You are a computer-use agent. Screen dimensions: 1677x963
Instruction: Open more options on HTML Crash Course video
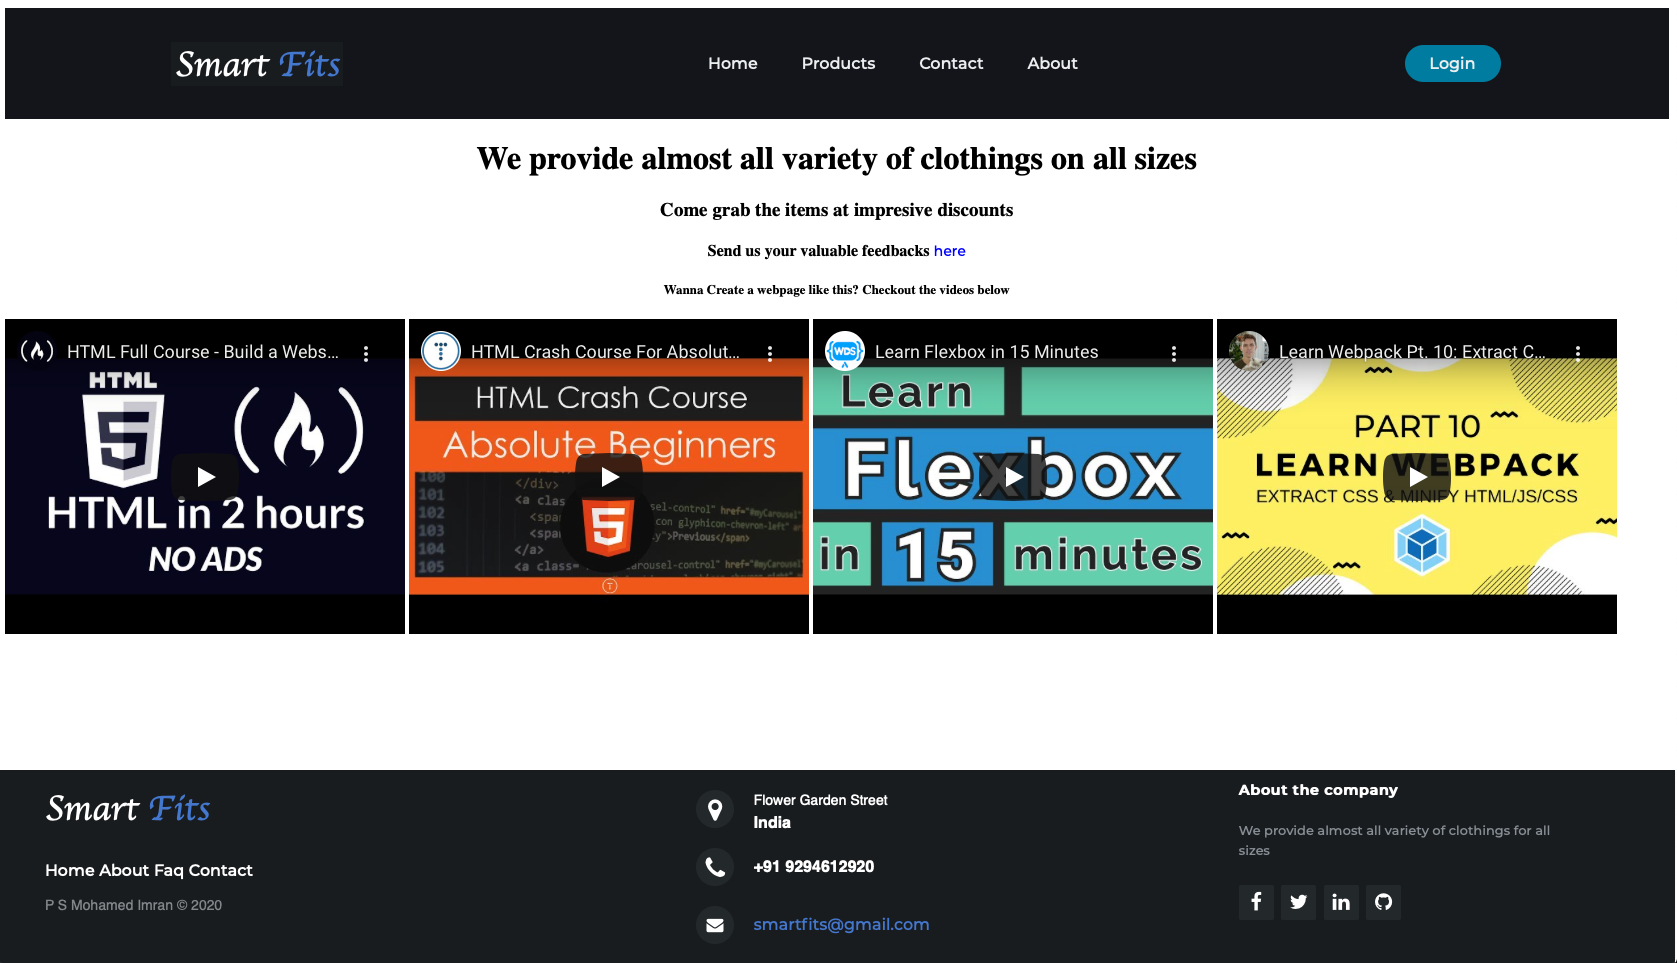(x=770, y=353)
